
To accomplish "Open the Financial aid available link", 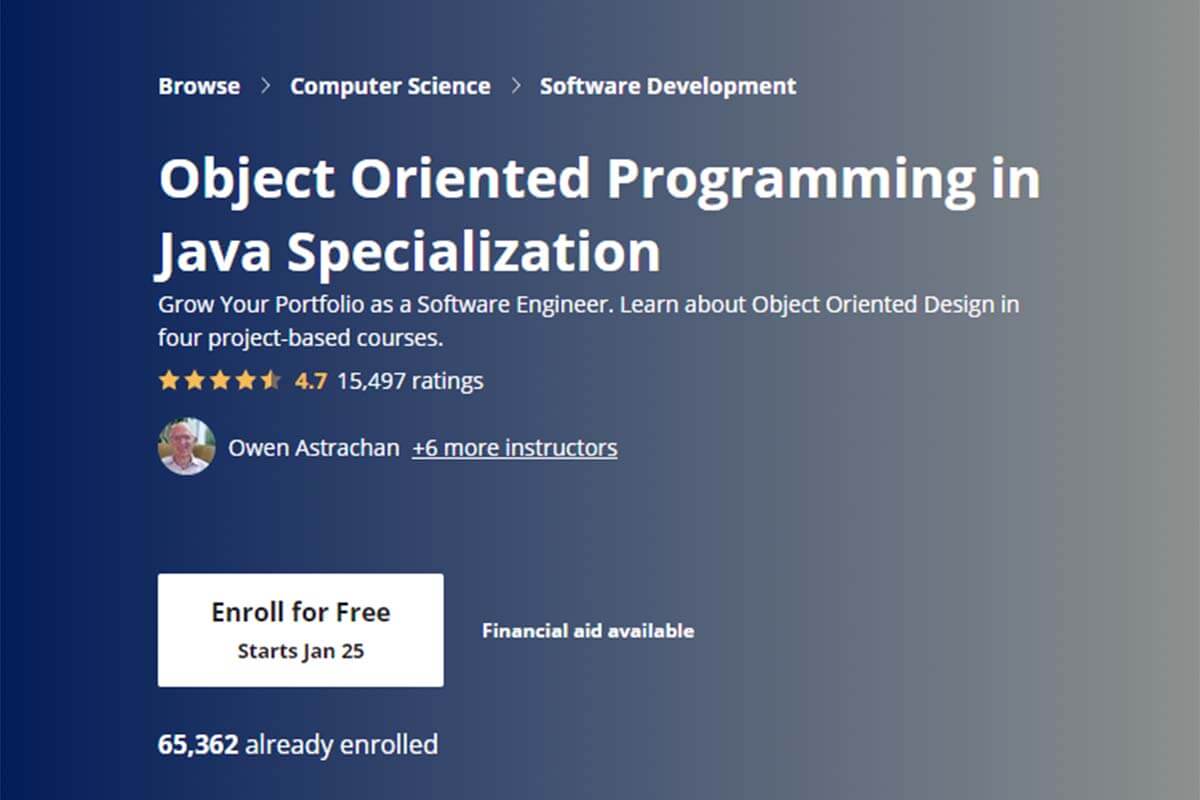I will point(588,630).
